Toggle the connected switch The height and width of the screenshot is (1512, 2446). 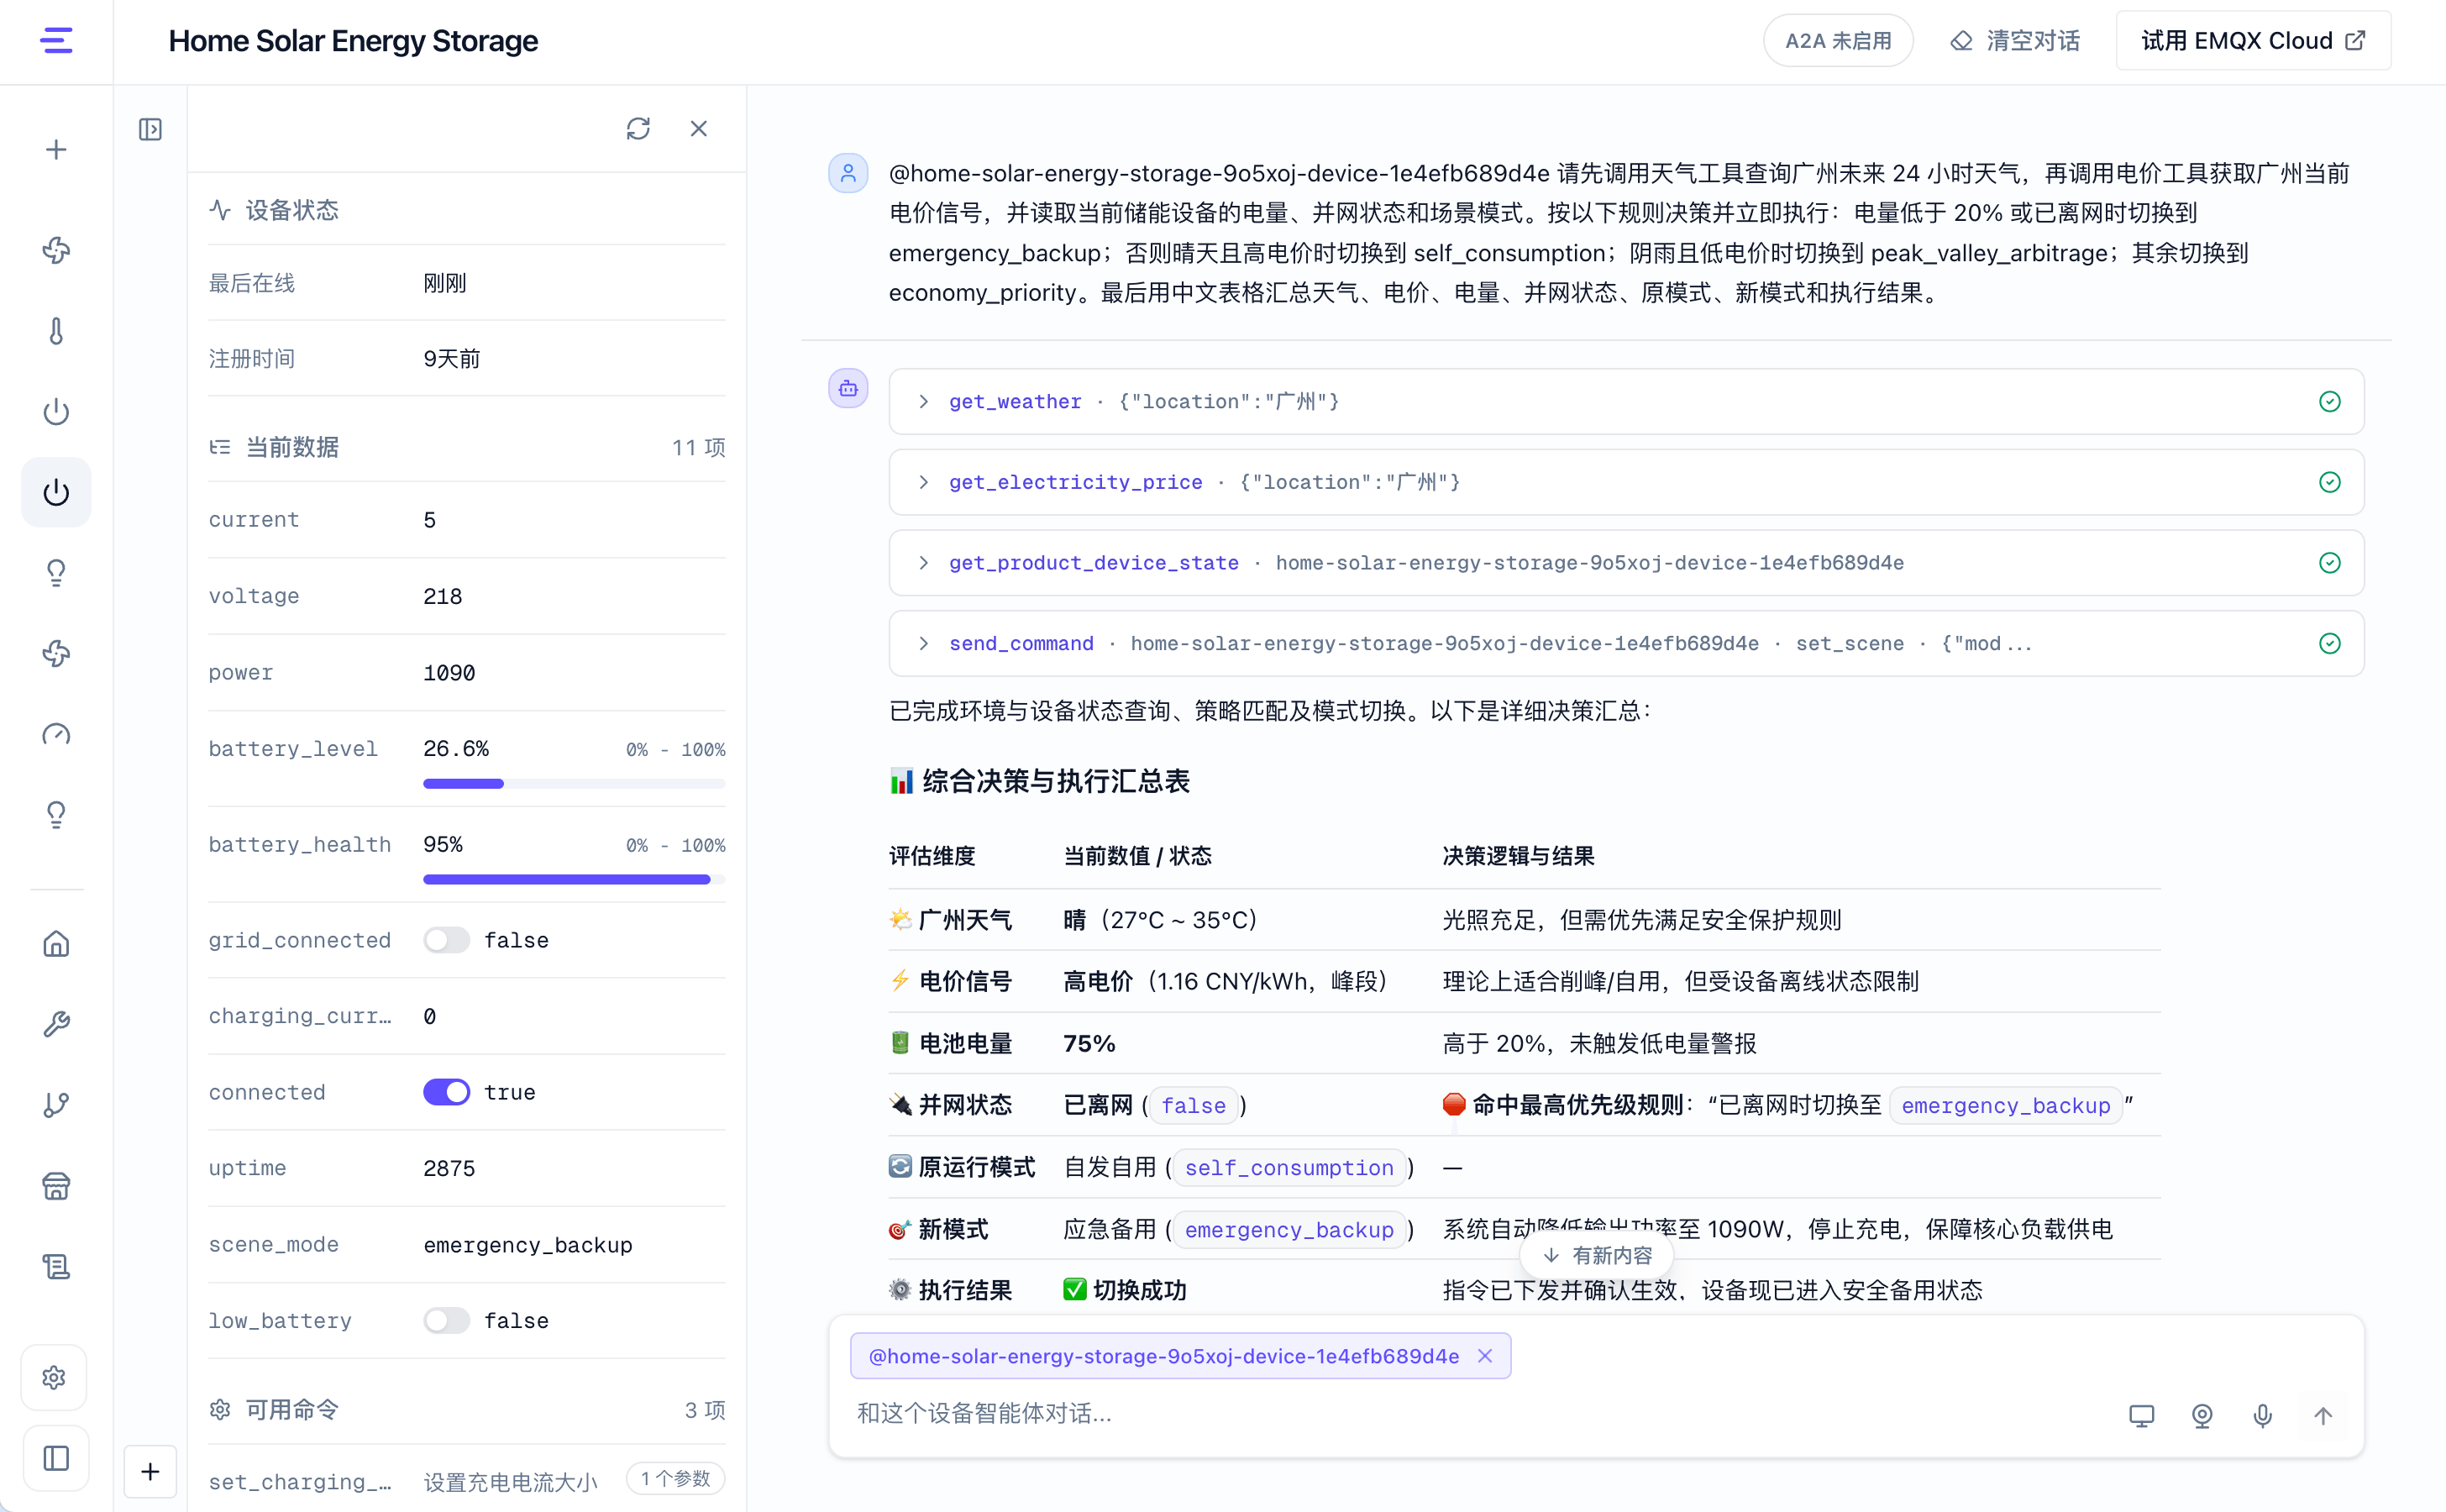[446, 1092]
